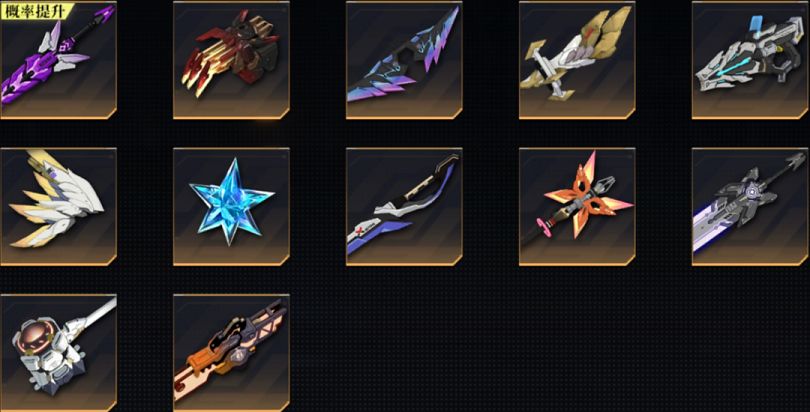Choose the red and gold gauntlet weapon

click(x=231, y=60)
